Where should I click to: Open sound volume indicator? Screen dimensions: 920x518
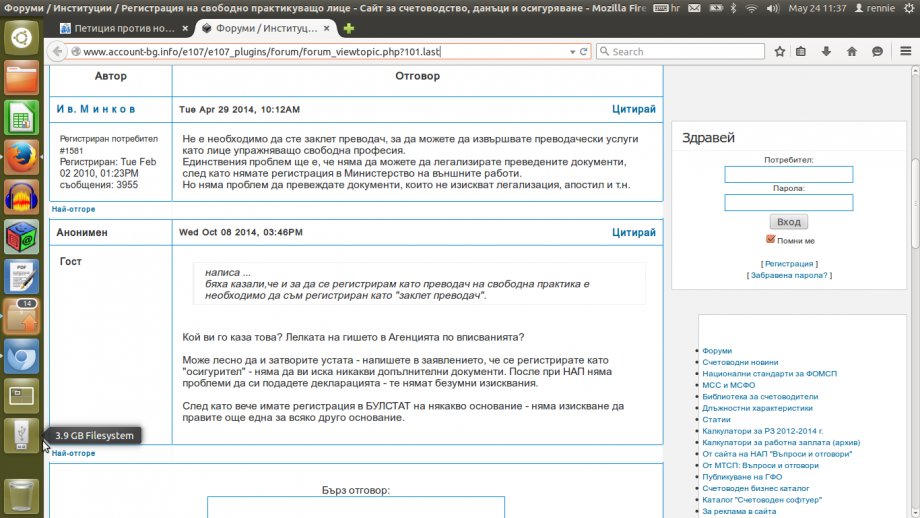point(773,8)
